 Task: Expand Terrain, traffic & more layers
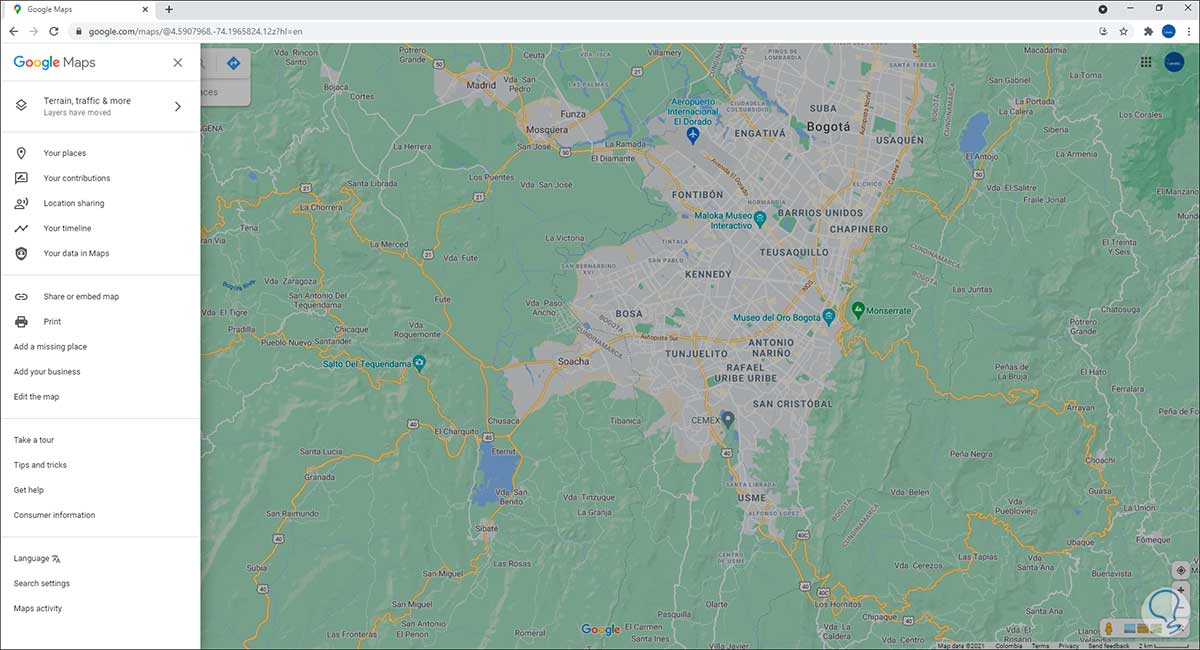(100, 106)
